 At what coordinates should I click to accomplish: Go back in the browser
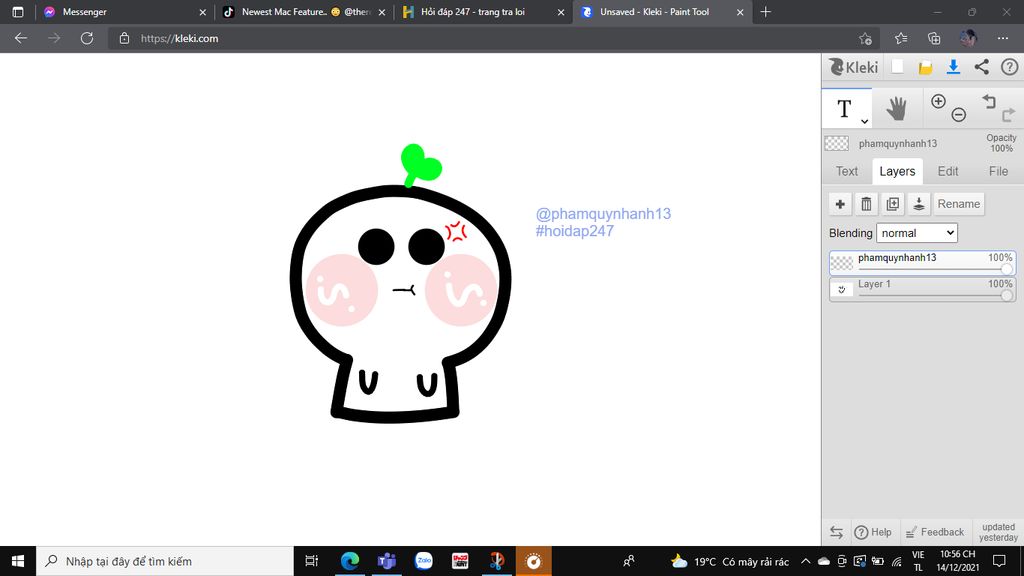[21, 39]
